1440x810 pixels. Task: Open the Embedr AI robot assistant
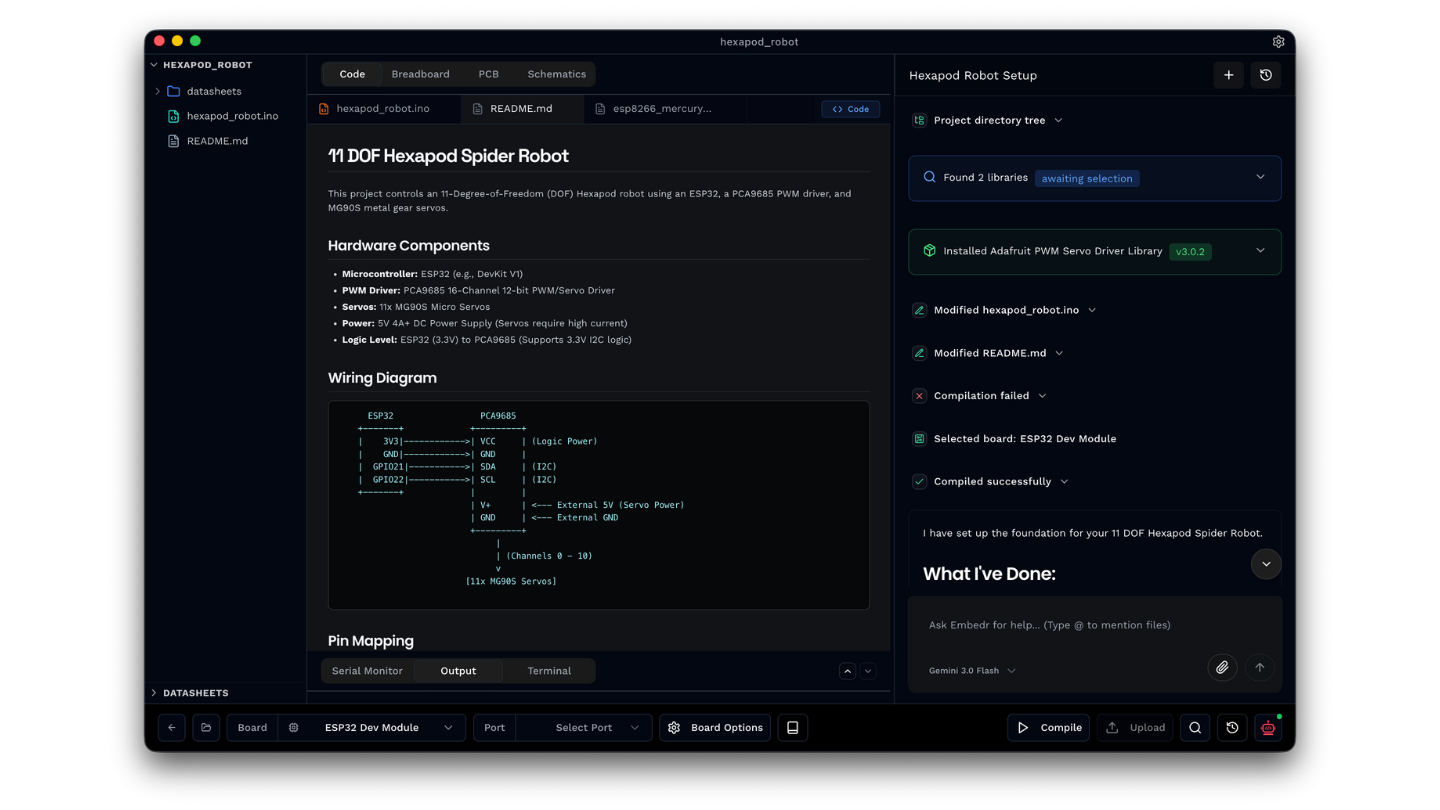[1266, 727]
